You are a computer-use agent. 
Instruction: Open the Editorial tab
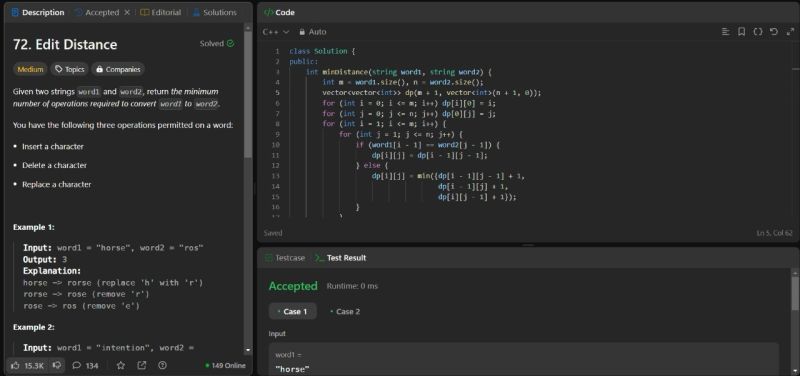(x=161, y=12)
